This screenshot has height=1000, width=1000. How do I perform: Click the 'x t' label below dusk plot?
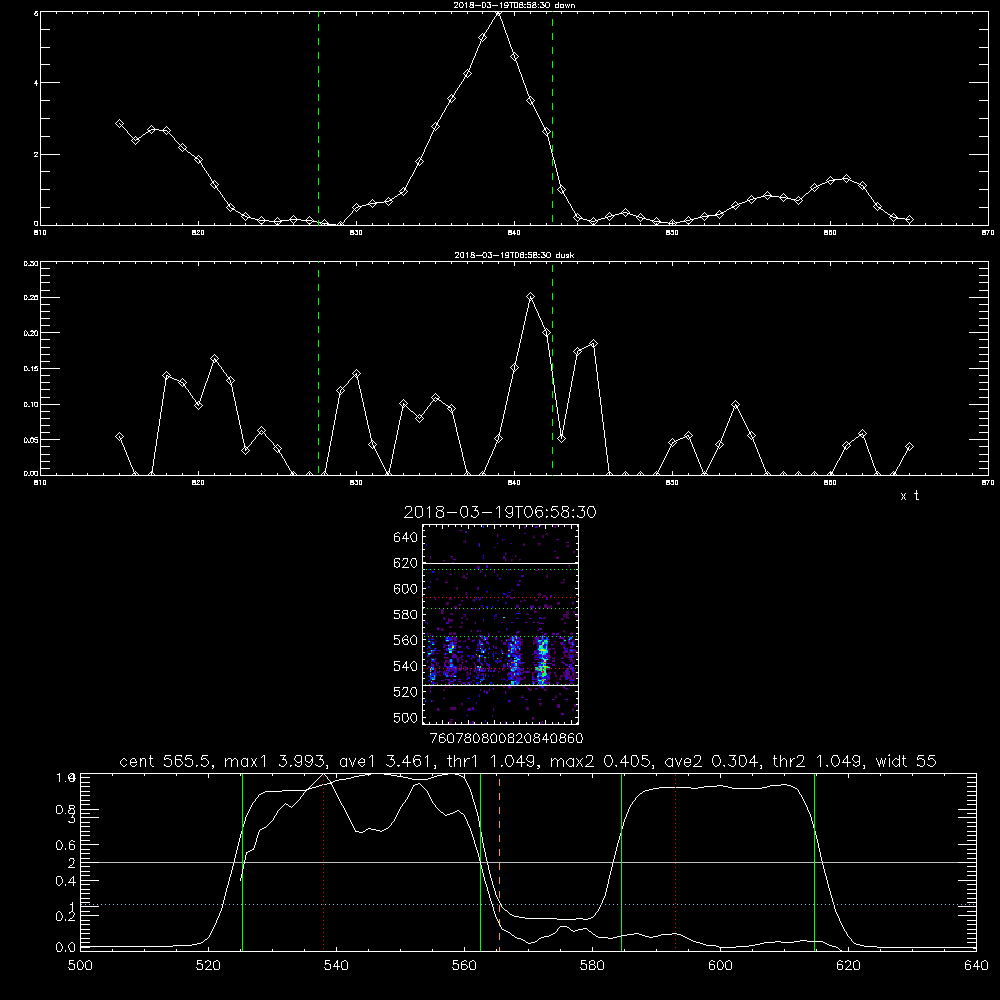tap(909, 496)
